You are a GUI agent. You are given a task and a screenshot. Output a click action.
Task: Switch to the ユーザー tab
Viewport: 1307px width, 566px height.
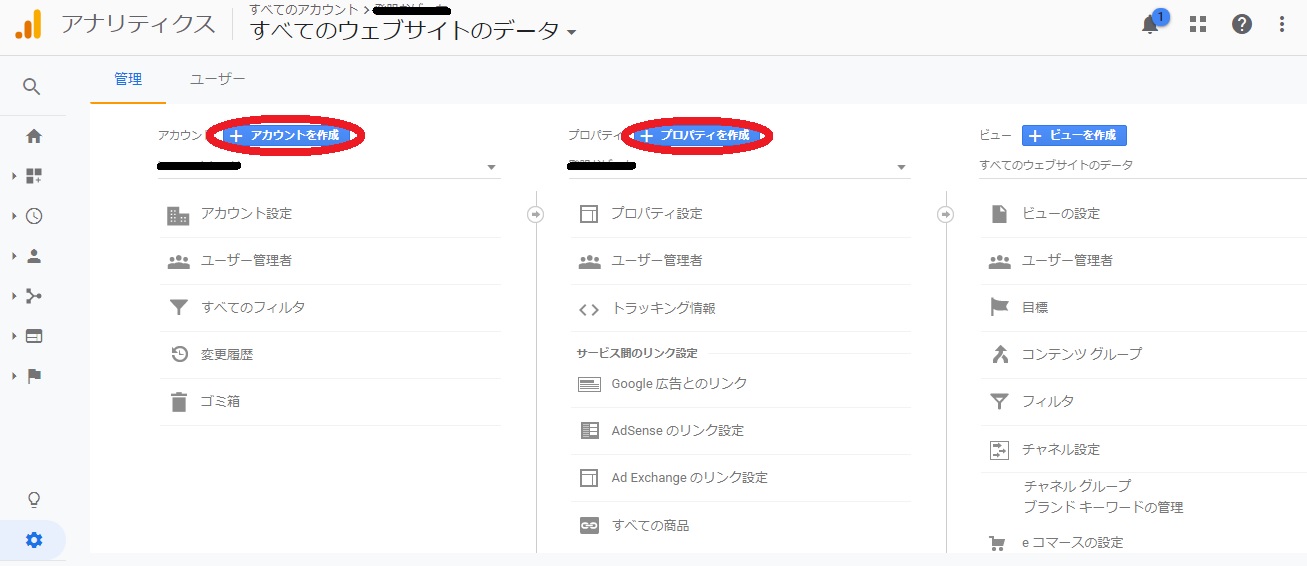tap(218, 79)
